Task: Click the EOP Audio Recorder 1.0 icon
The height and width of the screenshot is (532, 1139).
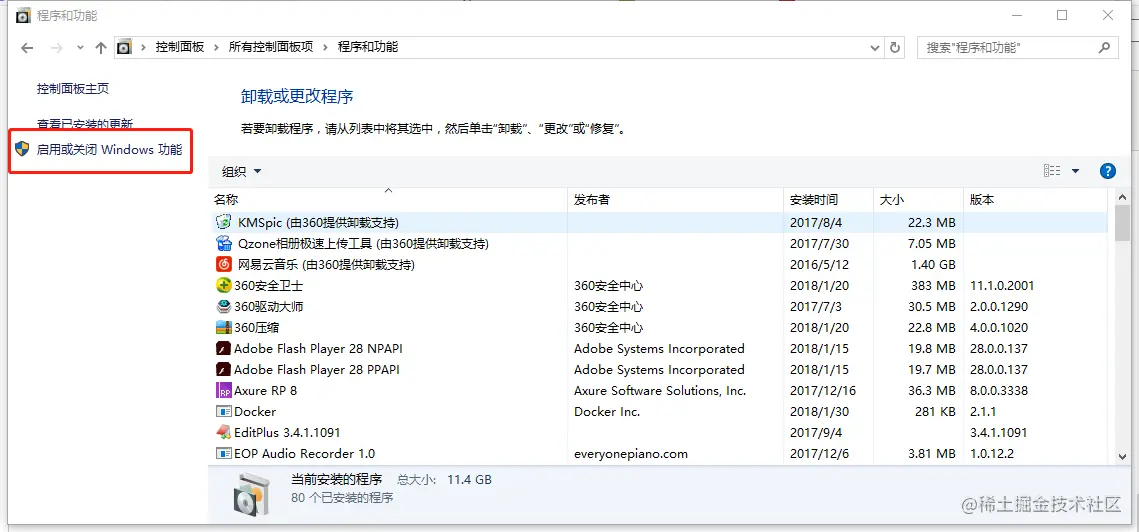Action: 224,454
